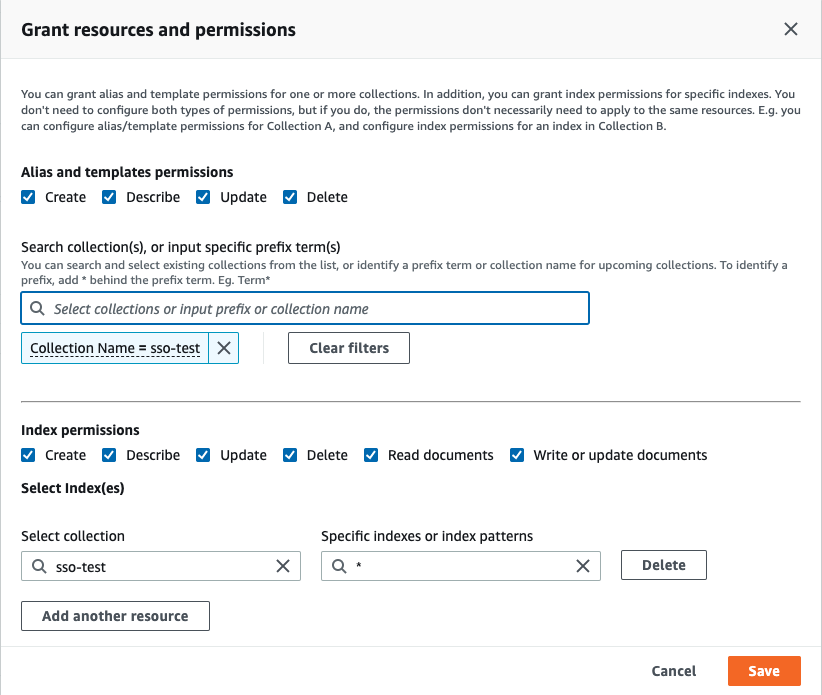Image resolution: width=822 pixels, height=695 pixels.
Task: Click the Clear filters button
Action: pos(348,348)
